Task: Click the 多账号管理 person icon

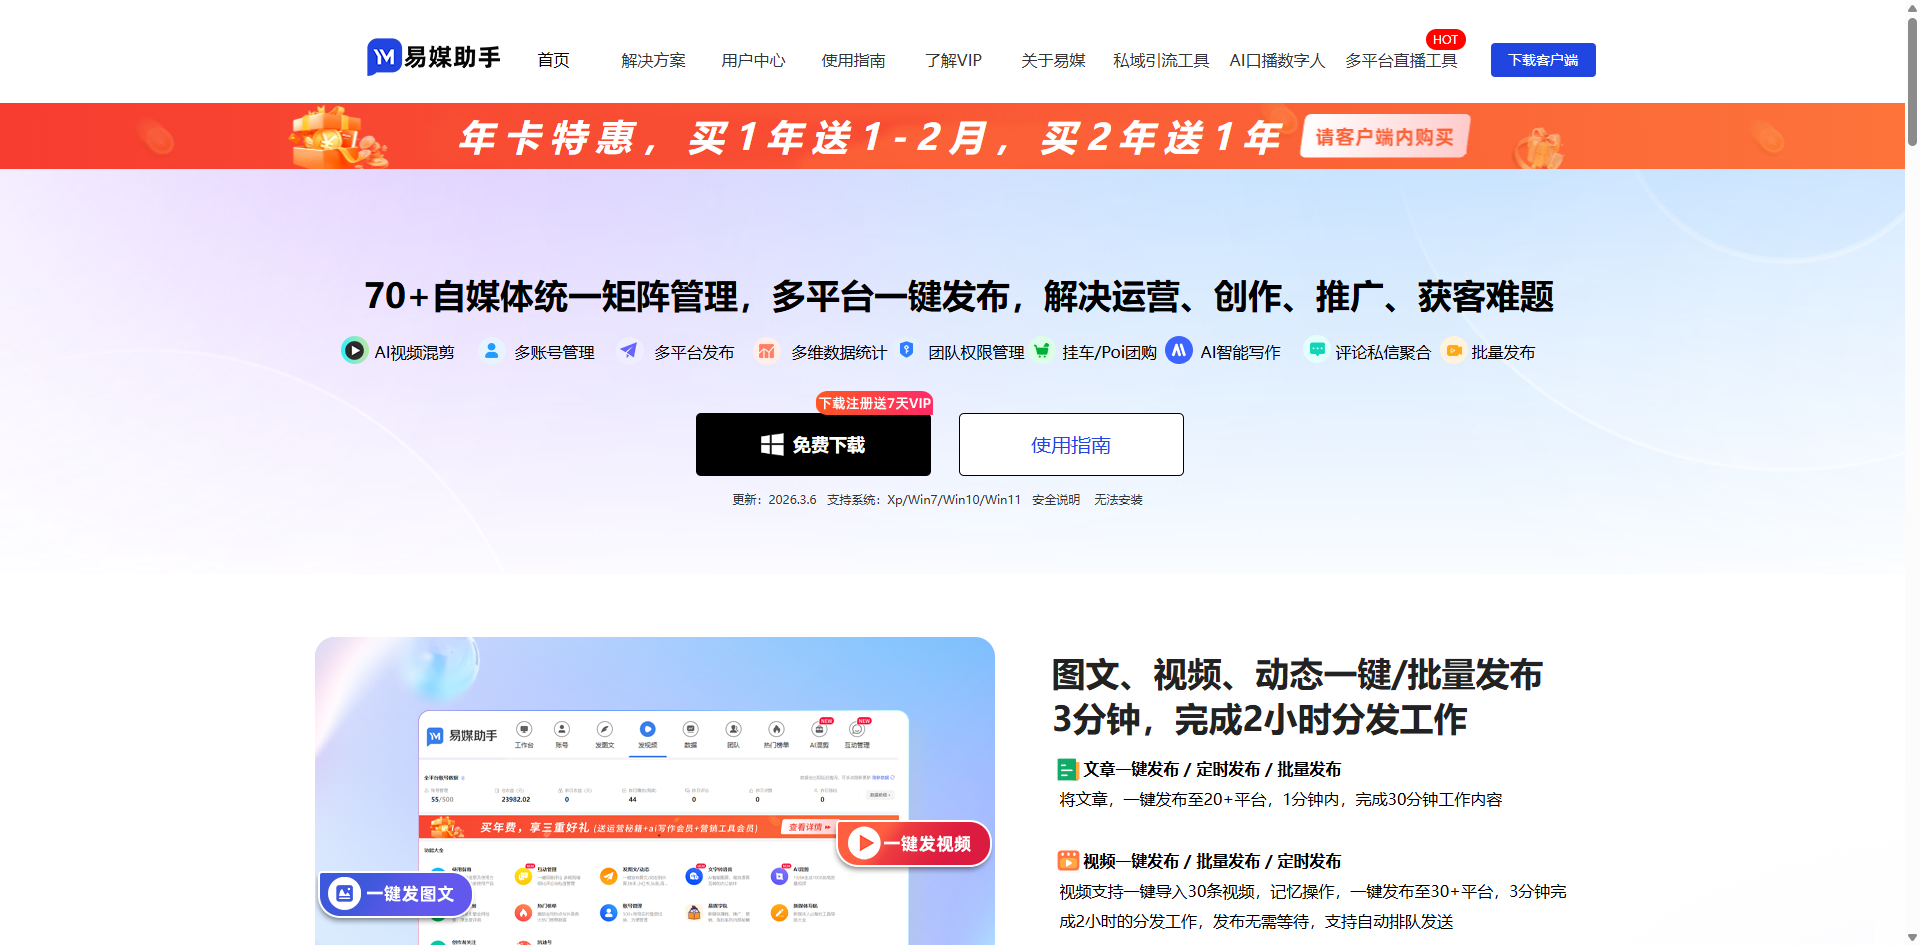Action: [491, 350]
